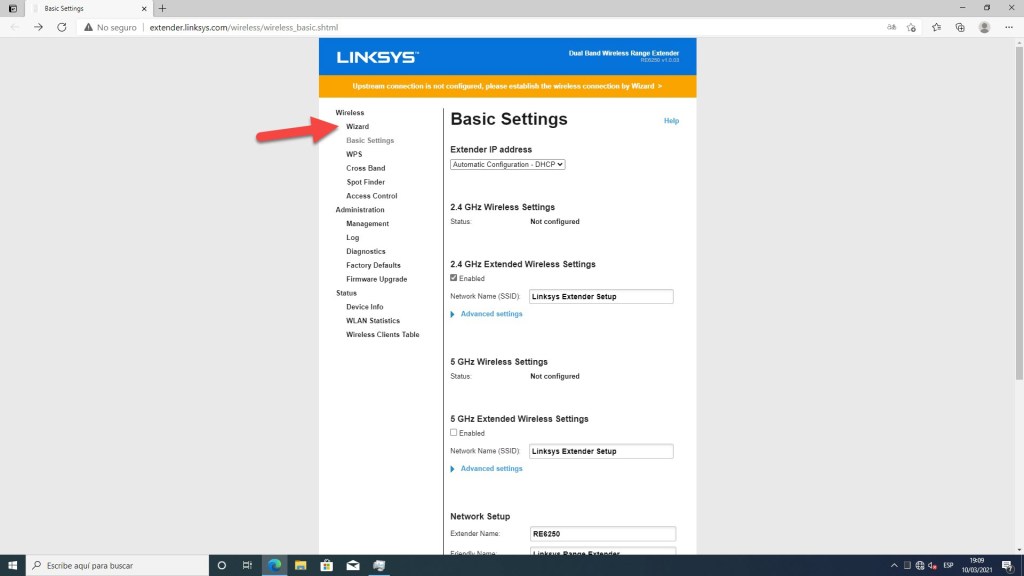Click the 2.4 GHz Network Name field
The height and width of the screenshot is (576, 1024).
pos(600,297)
